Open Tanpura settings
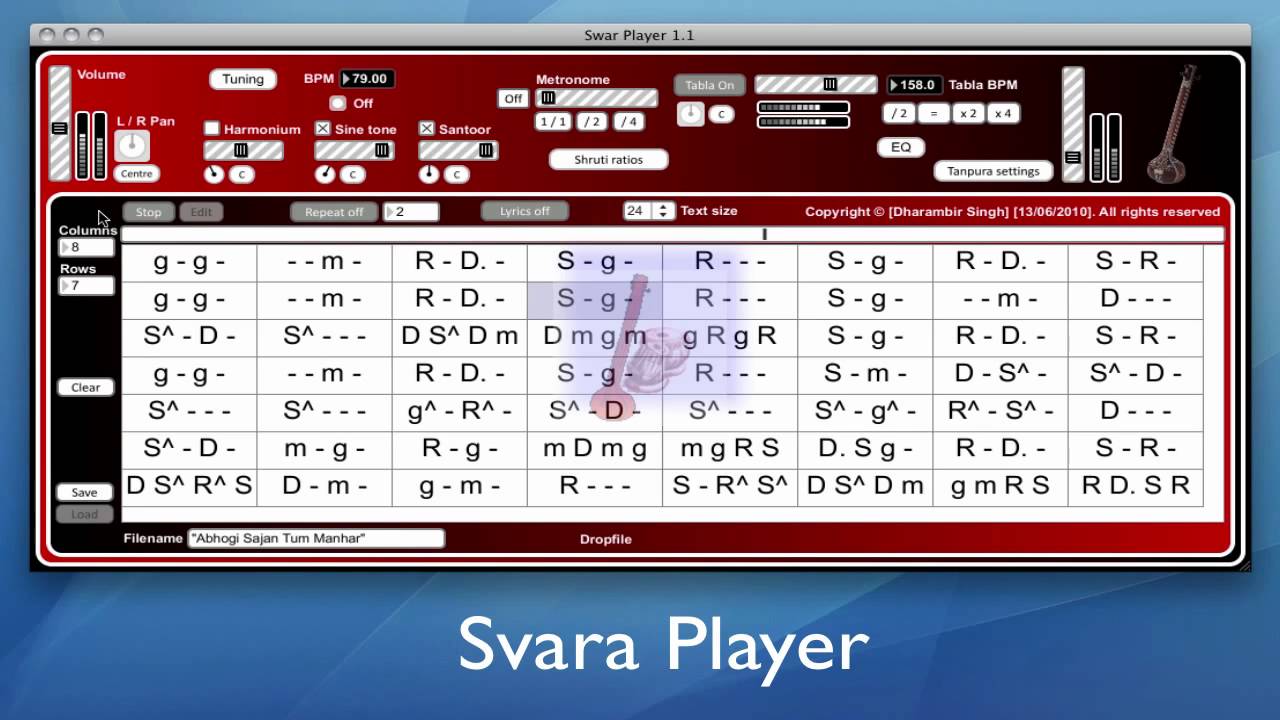Viewport: 1280px width, 720px height. click(x=993, y=171)
